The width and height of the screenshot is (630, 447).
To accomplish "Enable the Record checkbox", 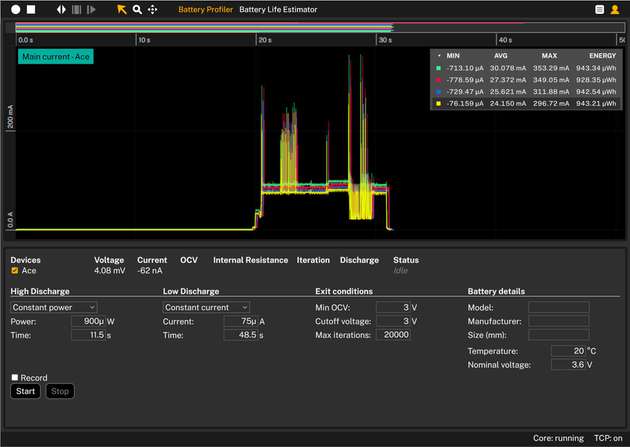I will [14, 378].
